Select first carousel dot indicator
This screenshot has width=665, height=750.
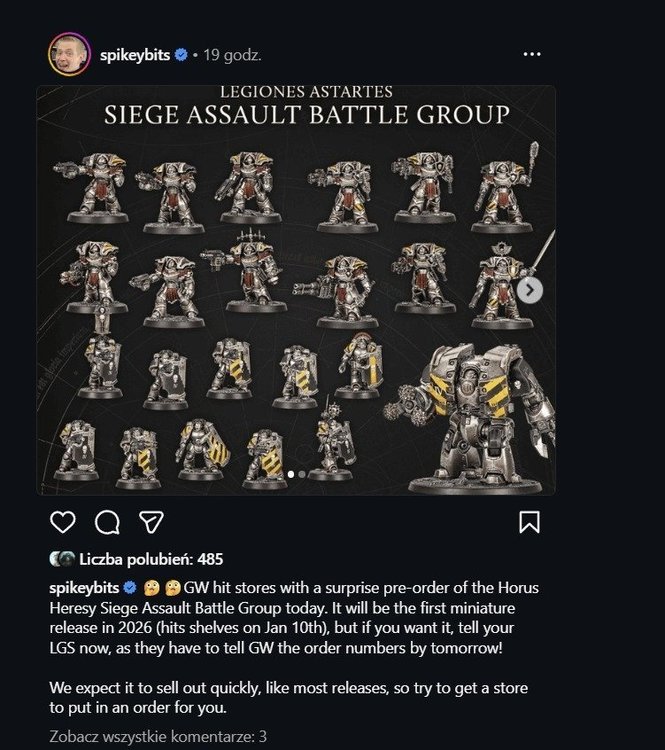click(x=291, y=474)
